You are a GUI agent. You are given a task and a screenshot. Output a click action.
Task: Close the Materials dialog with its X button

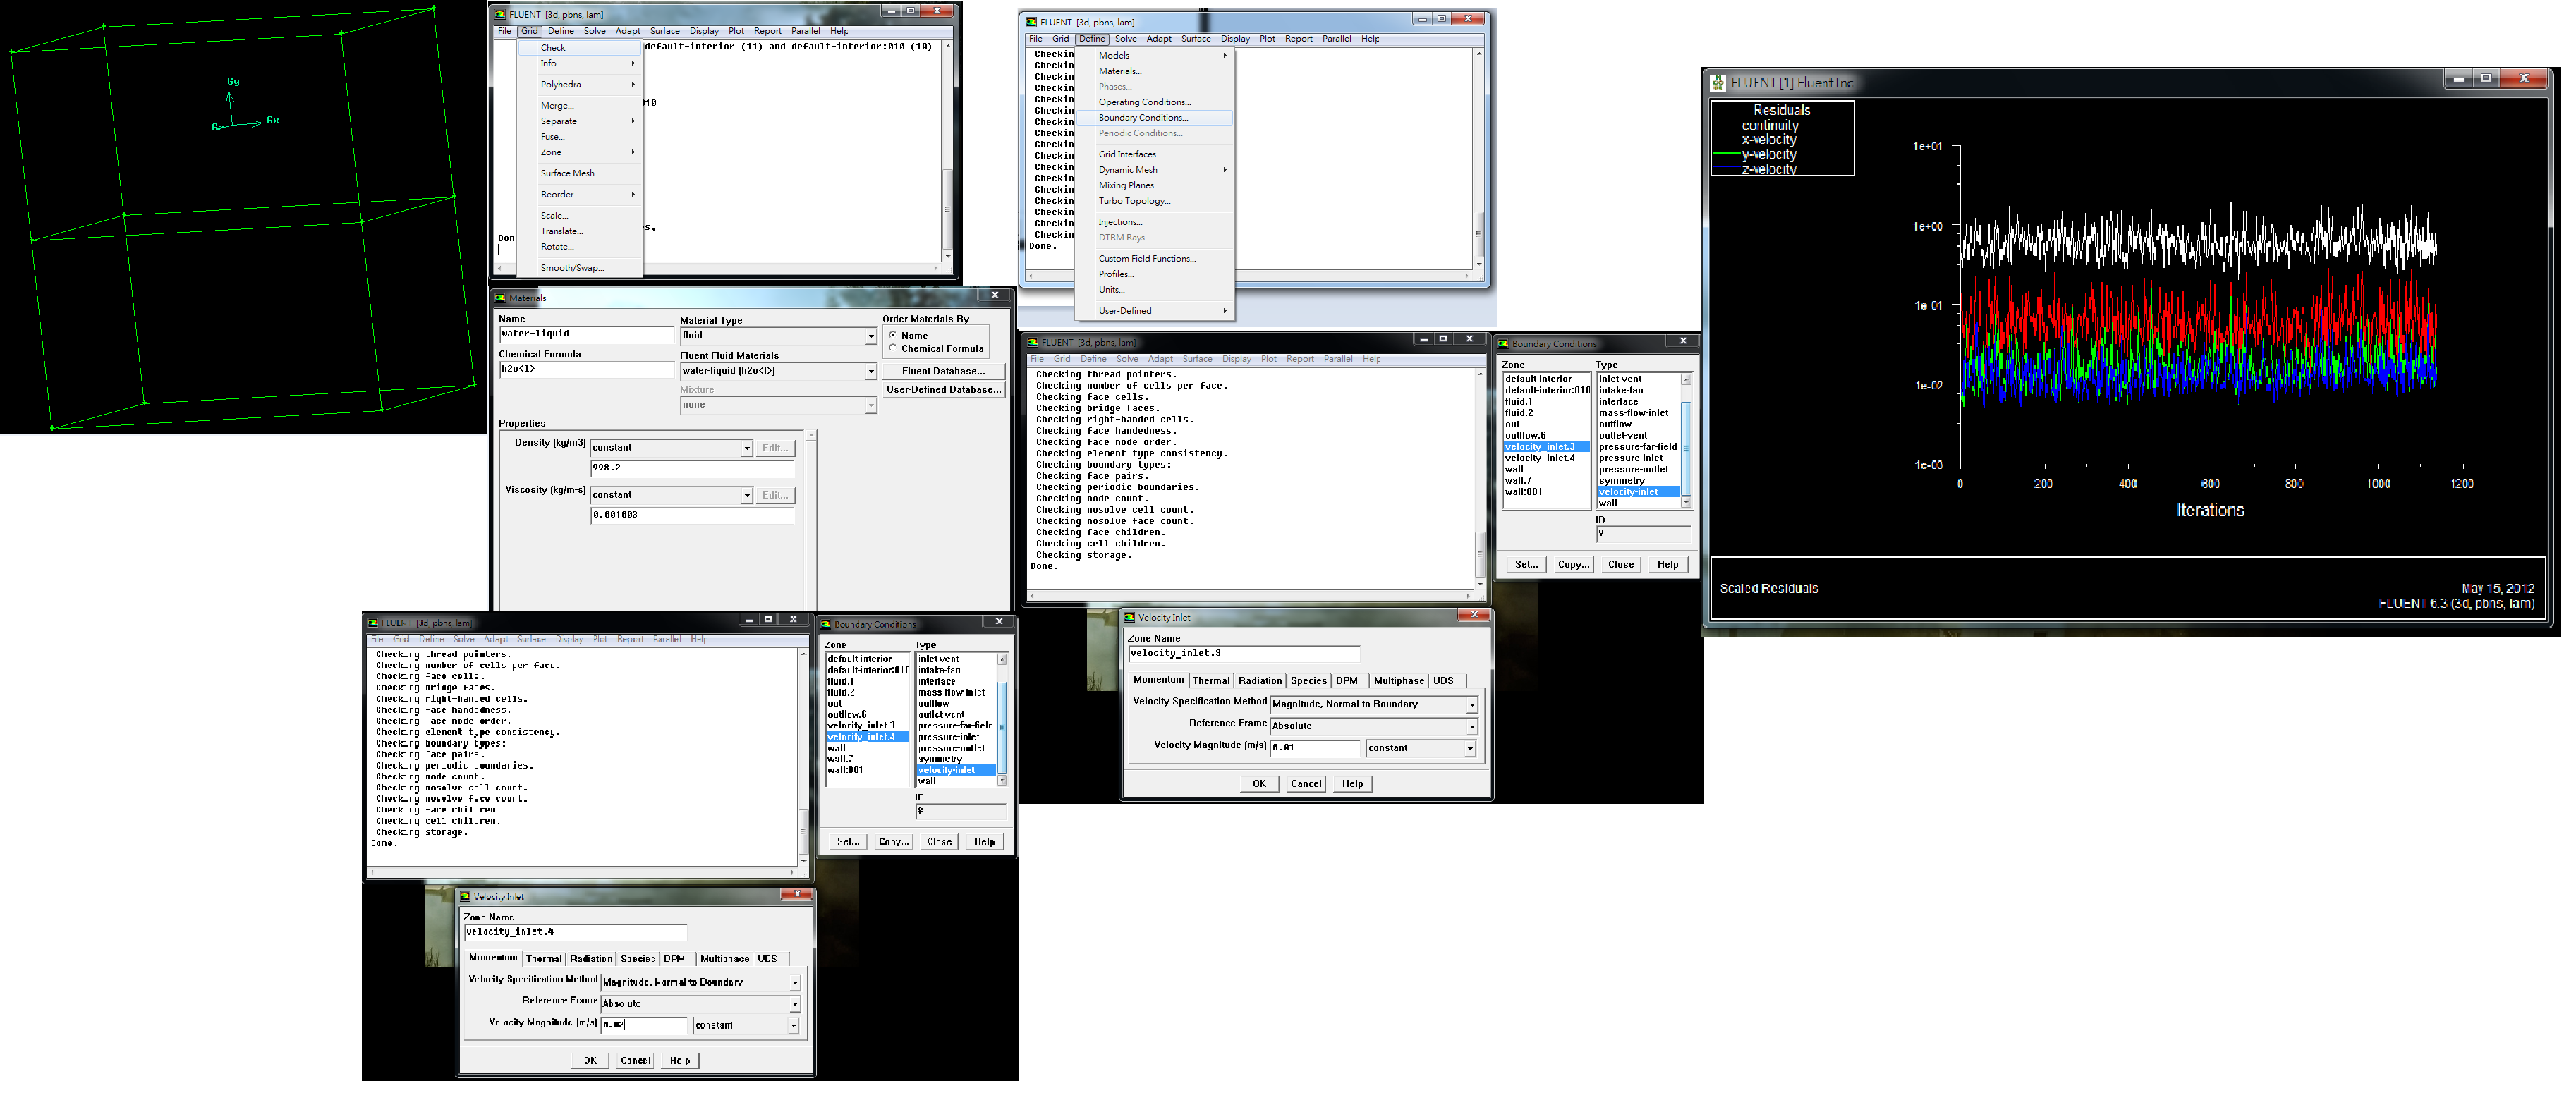point(994,295)
